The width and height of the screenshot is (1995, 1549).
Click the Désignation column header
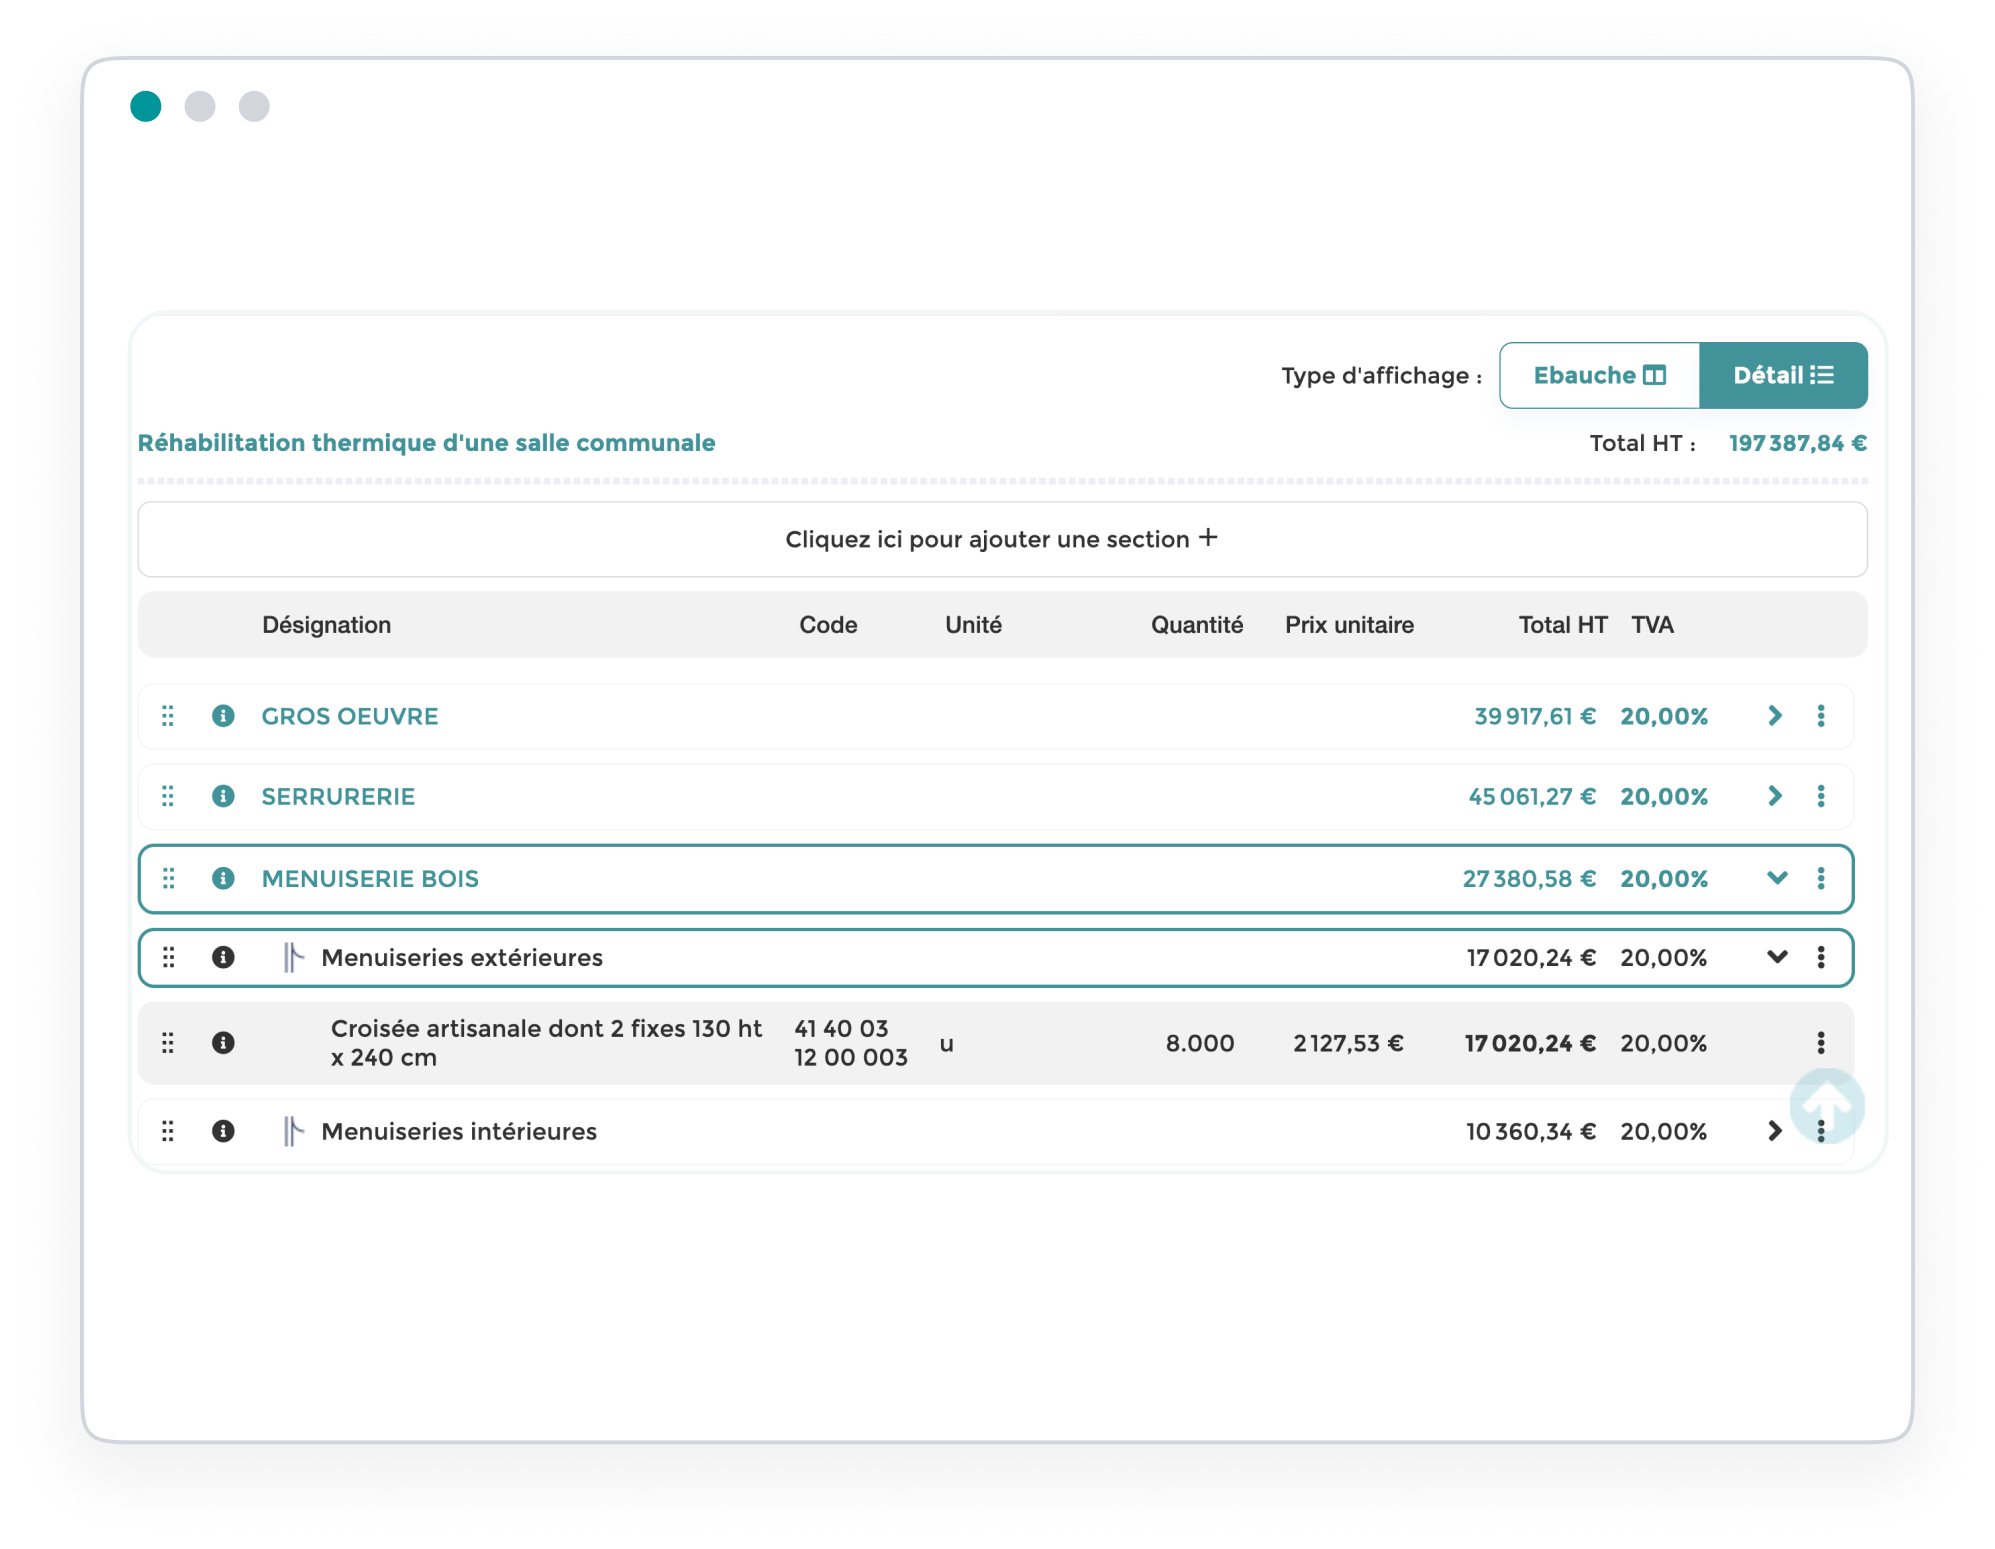(x=326, y=625)
